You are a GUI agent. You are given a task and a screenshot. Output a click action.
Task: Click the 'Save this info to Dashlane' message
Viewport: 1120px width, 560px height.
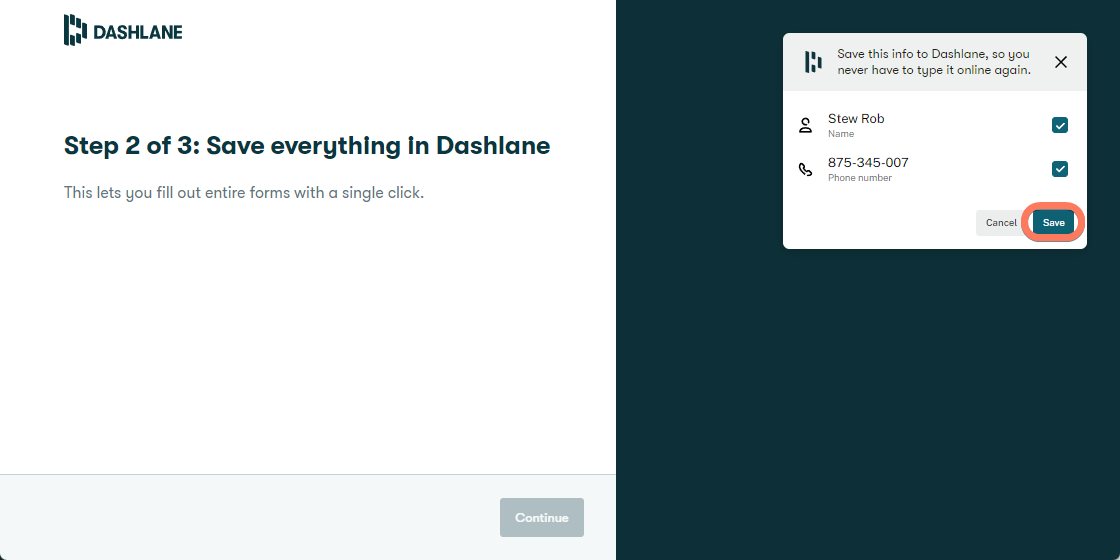click(x=934, y=62)
